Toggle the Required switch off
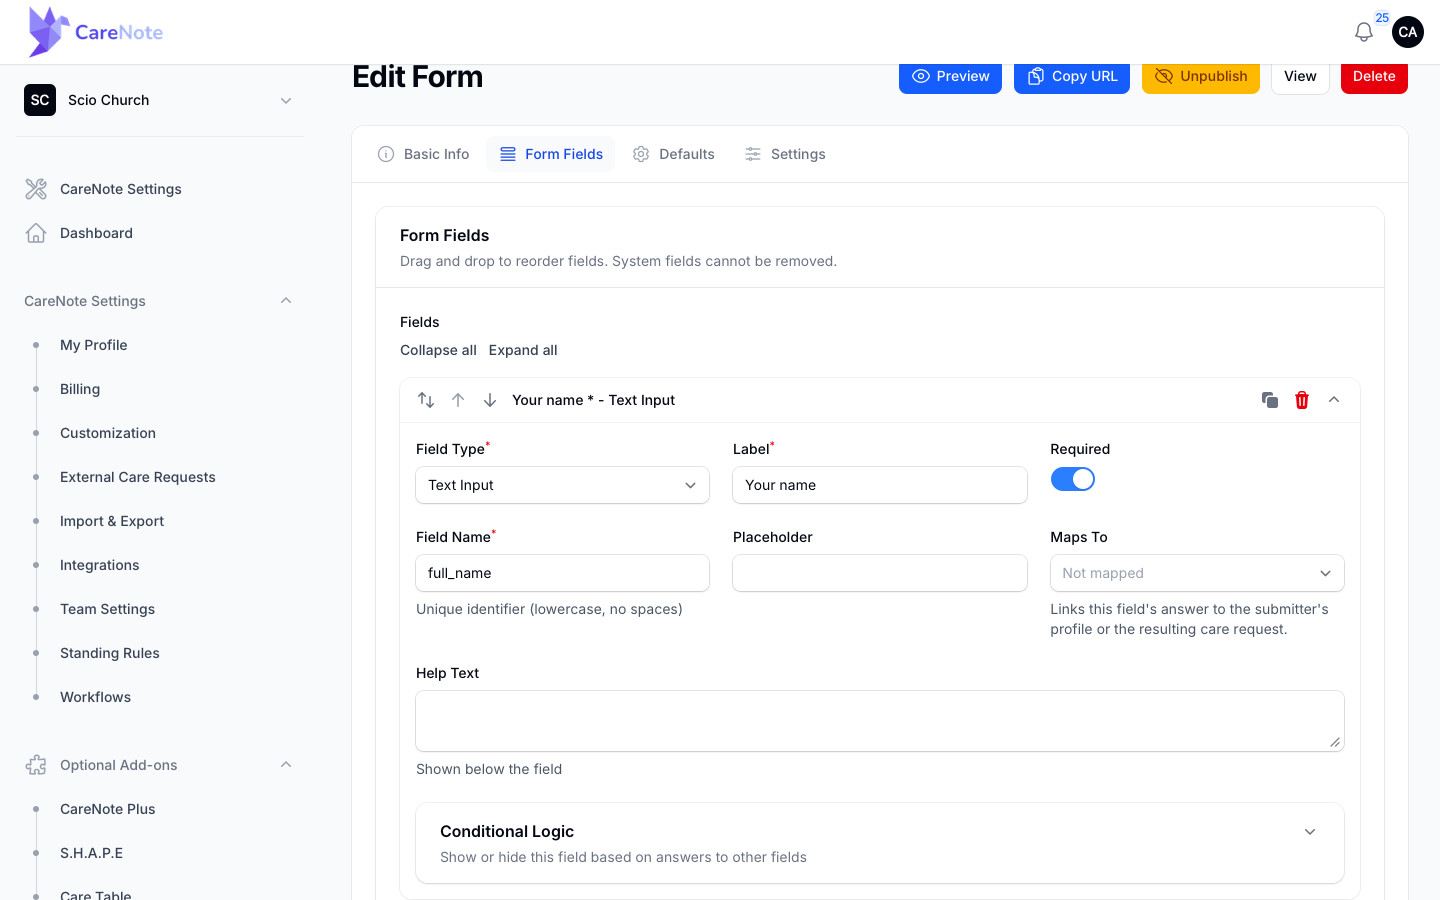 point(1073,479)
